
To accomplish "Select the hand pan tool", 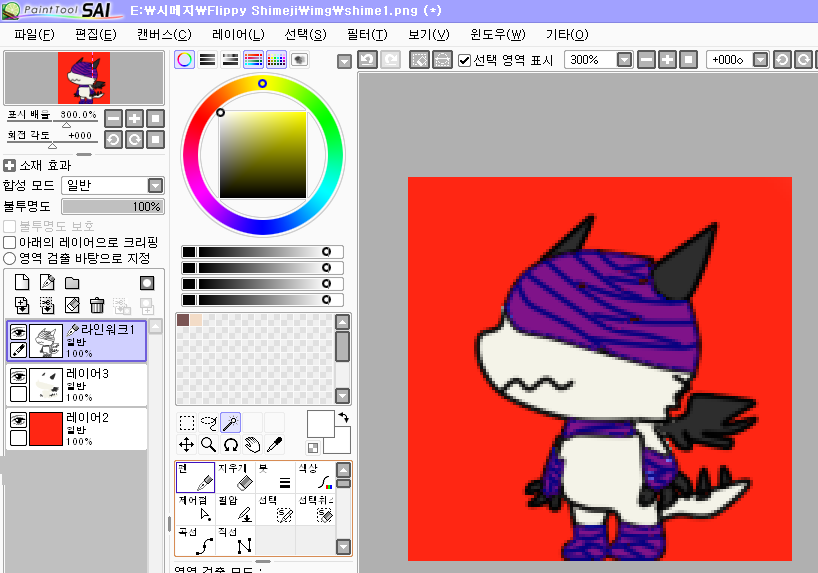I will point(252,445).
